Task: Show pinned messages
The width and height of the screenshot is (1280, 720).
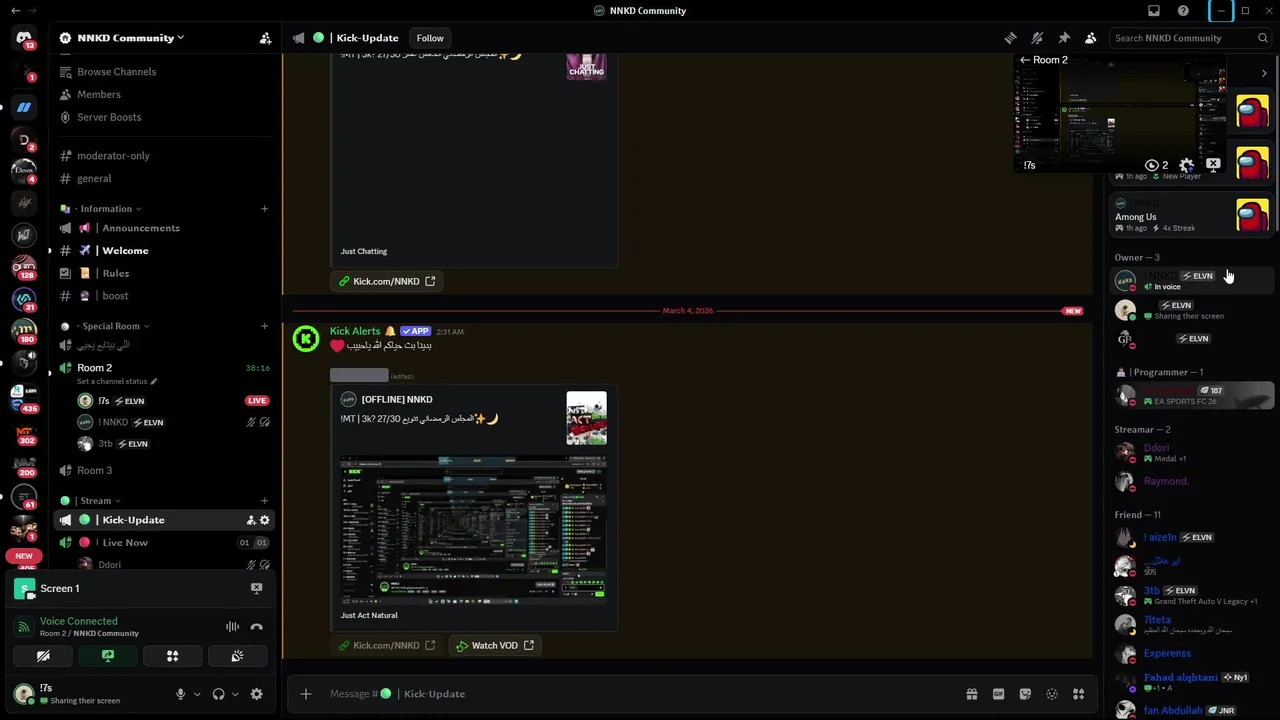Action: [1064, 38]
